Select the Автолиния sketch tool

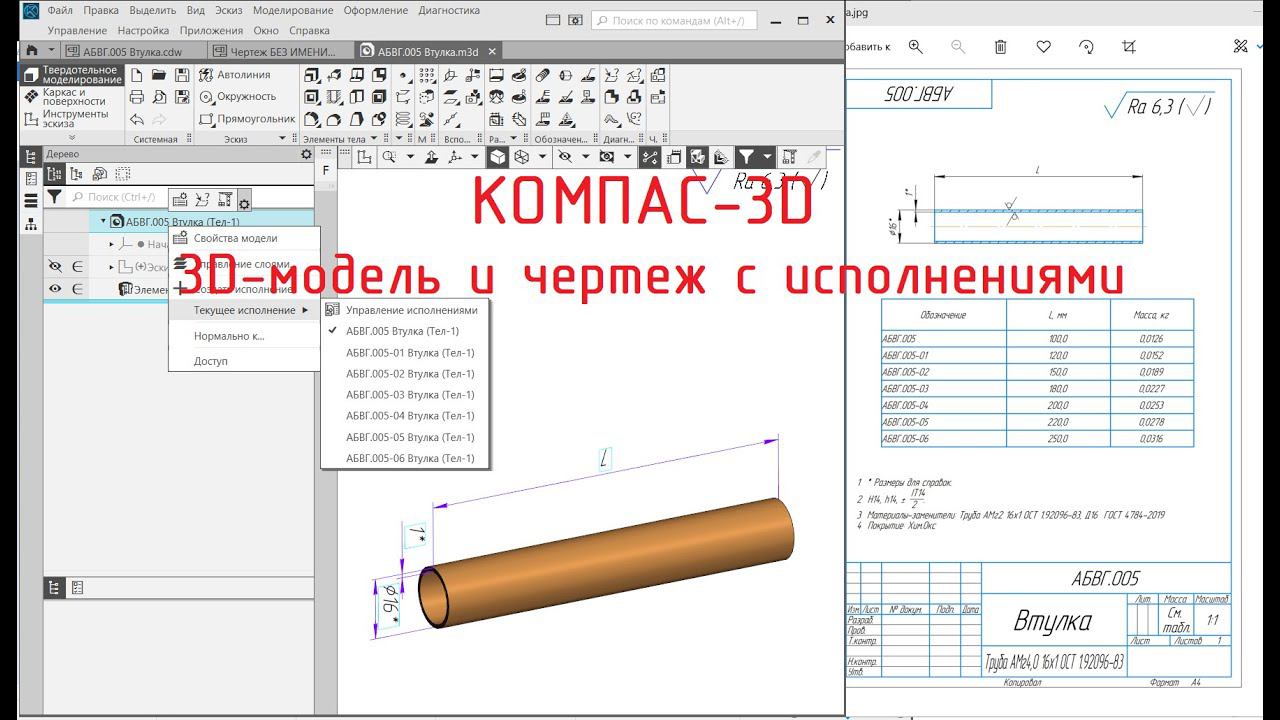(x=235, y=75)
